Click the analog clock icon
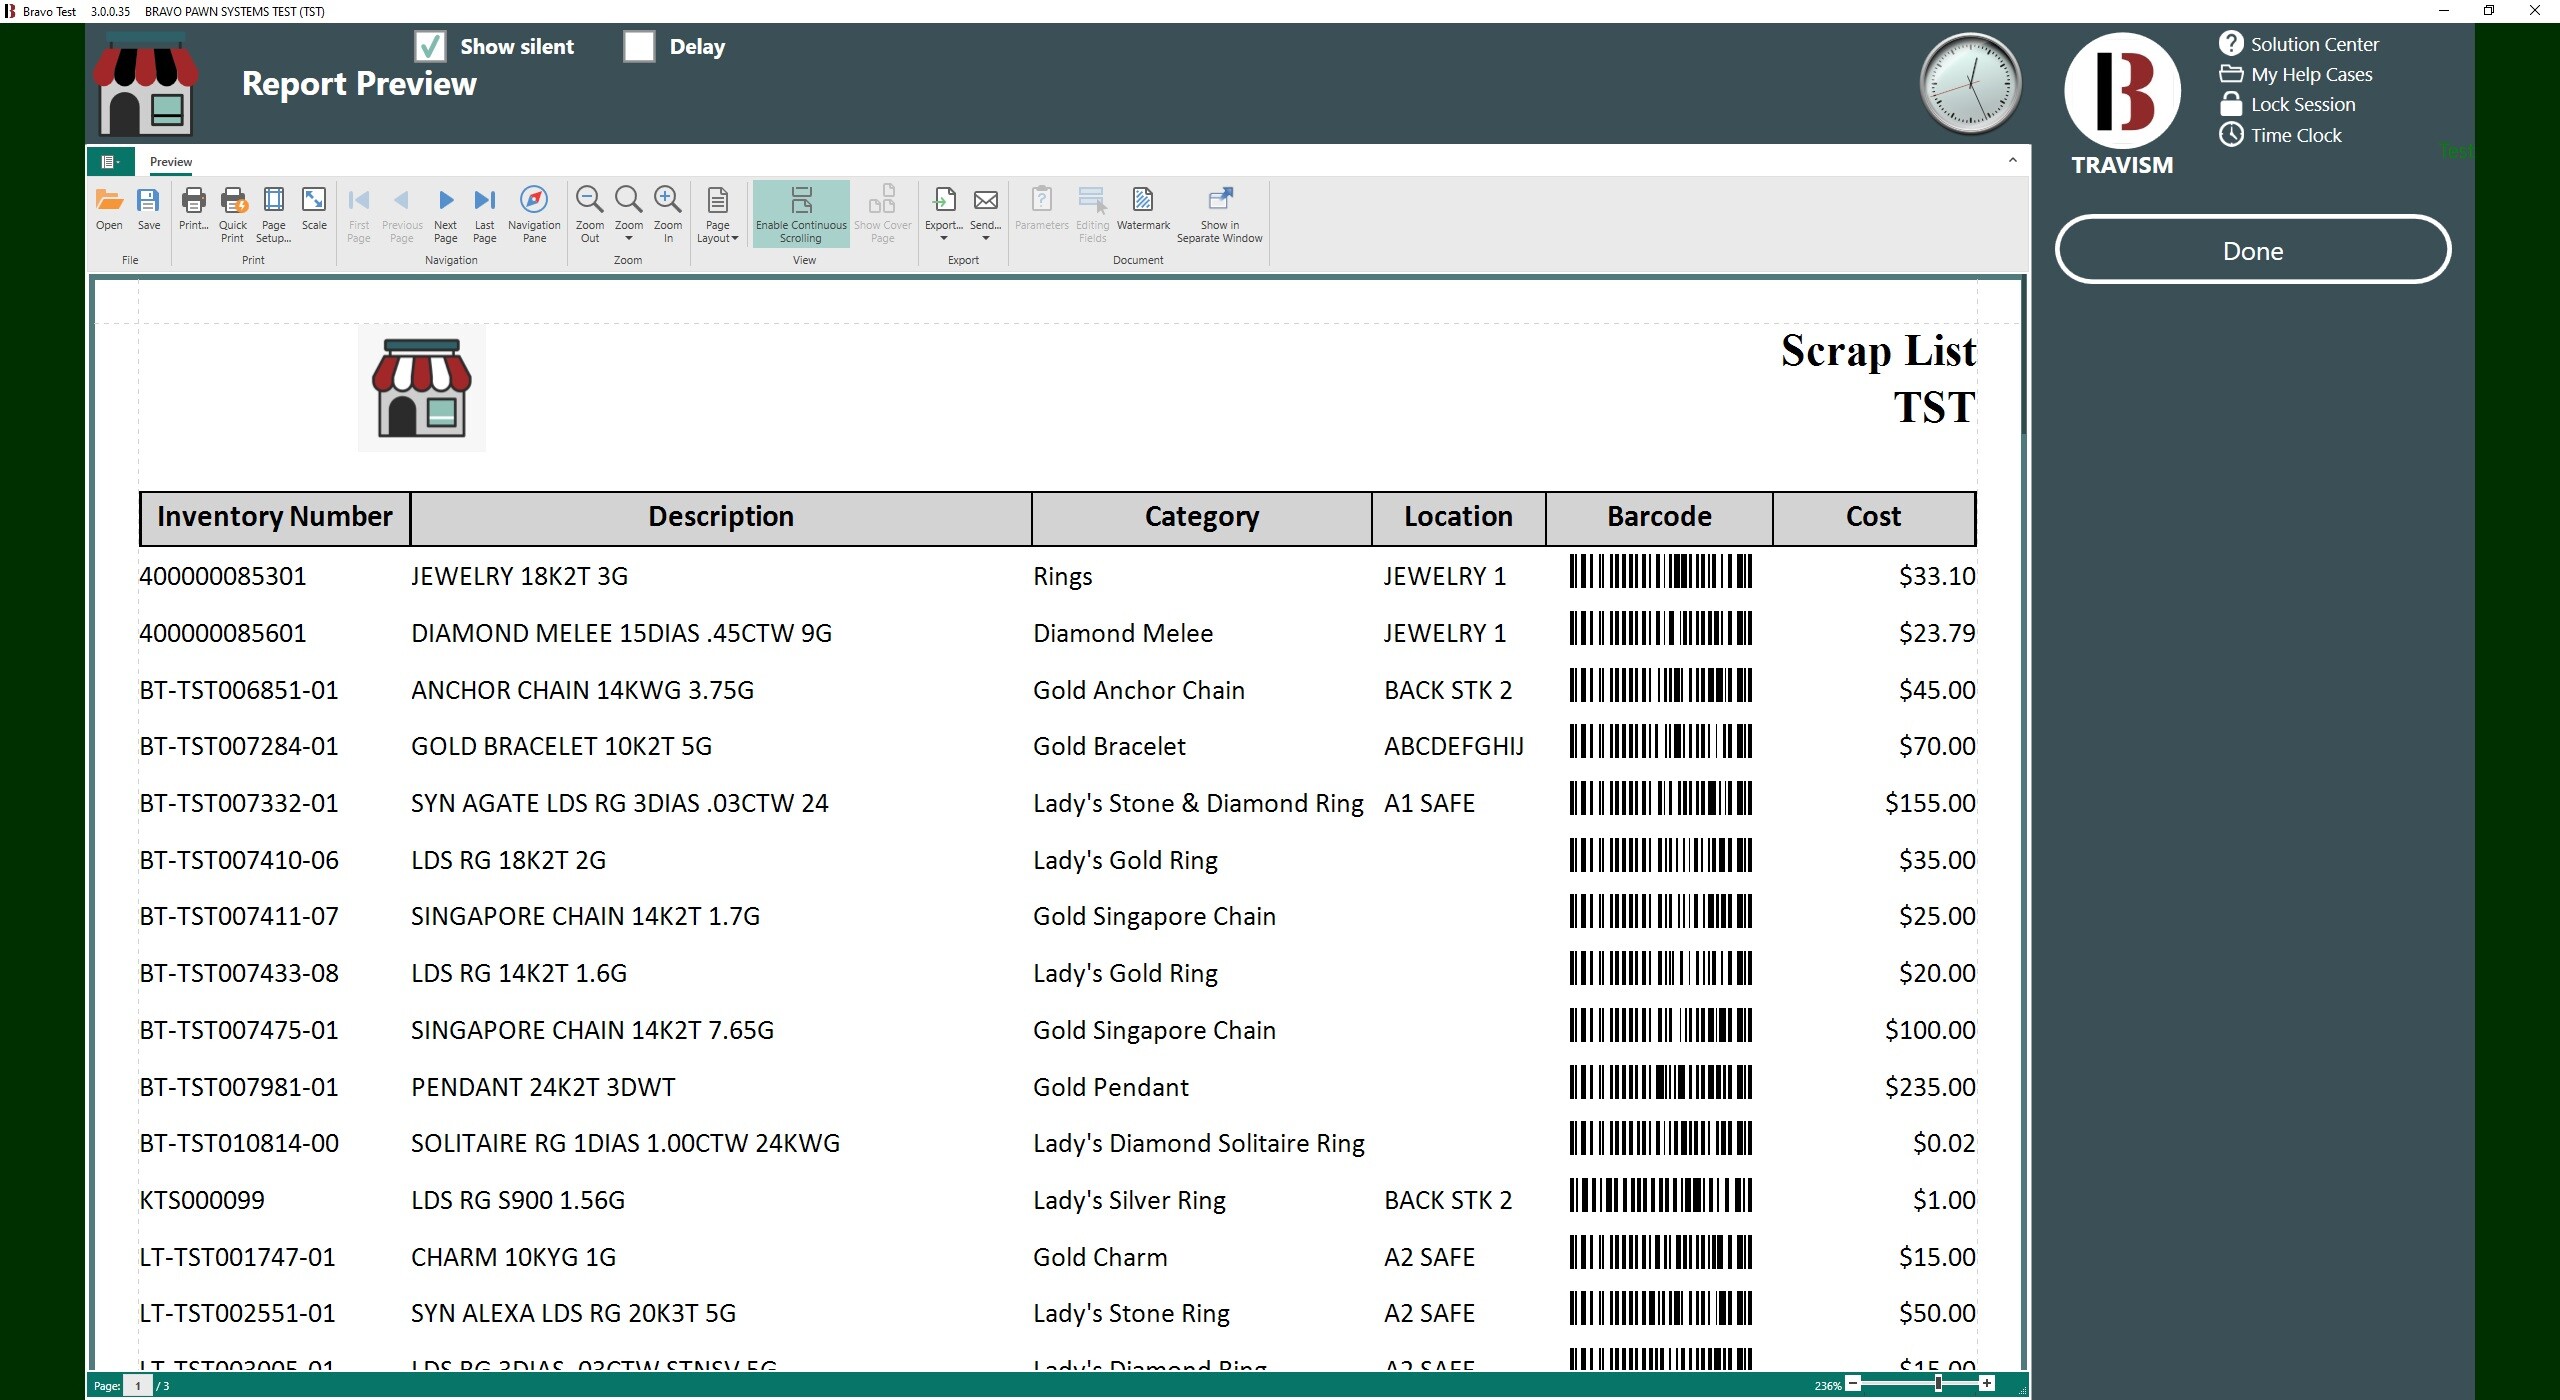This screenshot has width=2560, height=1400. 1970,84
